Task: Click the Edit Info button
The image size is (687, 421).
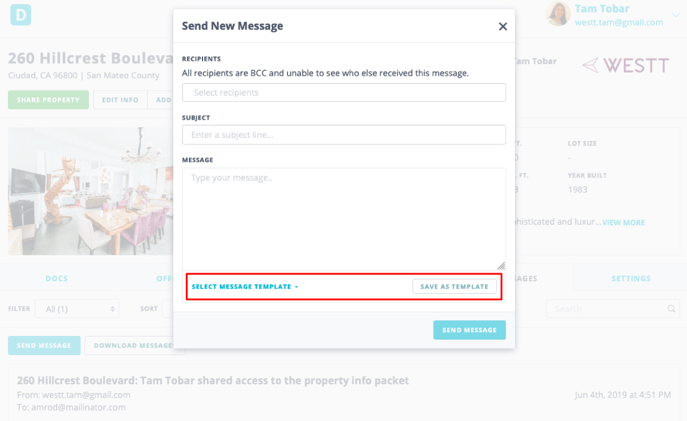Action: [120, 100]
